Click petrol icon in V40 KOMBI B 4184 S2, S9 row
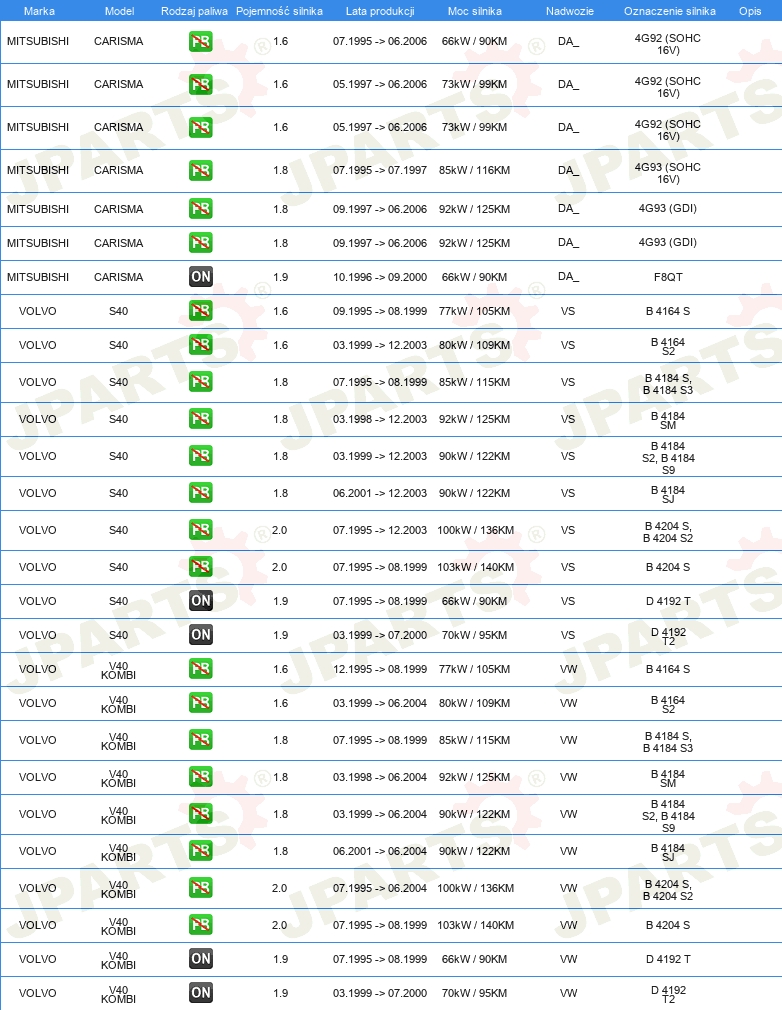Viewport: 782px width, 1010px height. pyautogui.click(x=201, y=814)
